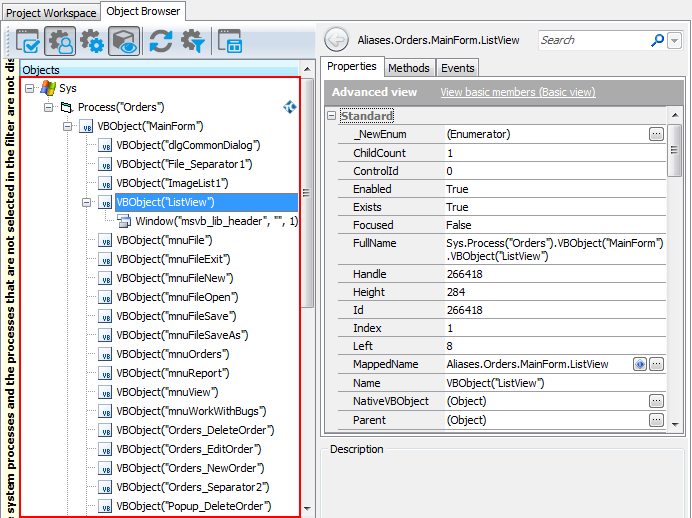Toggle the show user processes button
Screen dimensions: 692x518
click(60, 41)
